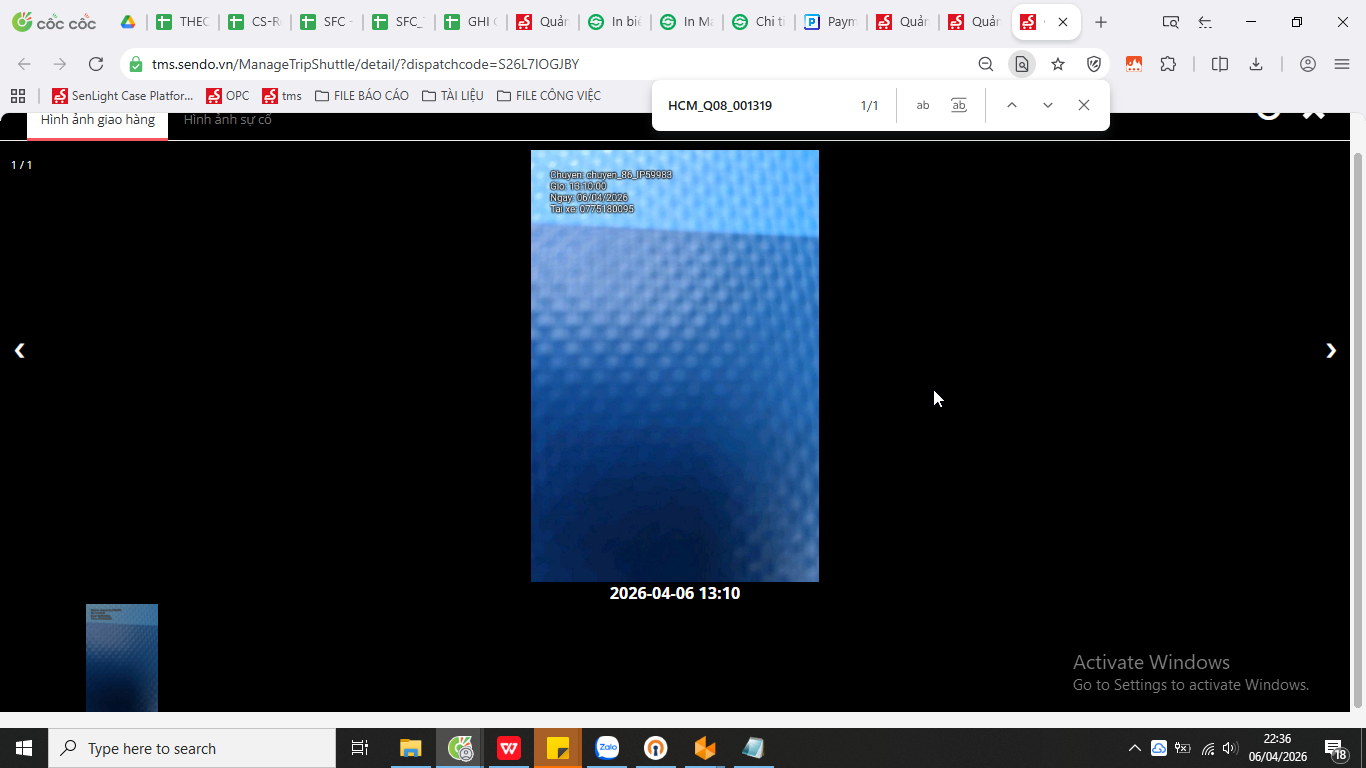Switch to Hình ảnh giao hàng tab
Image resolution: width=1366 pixels, height=768 pixels.
[x=97, y=120]
